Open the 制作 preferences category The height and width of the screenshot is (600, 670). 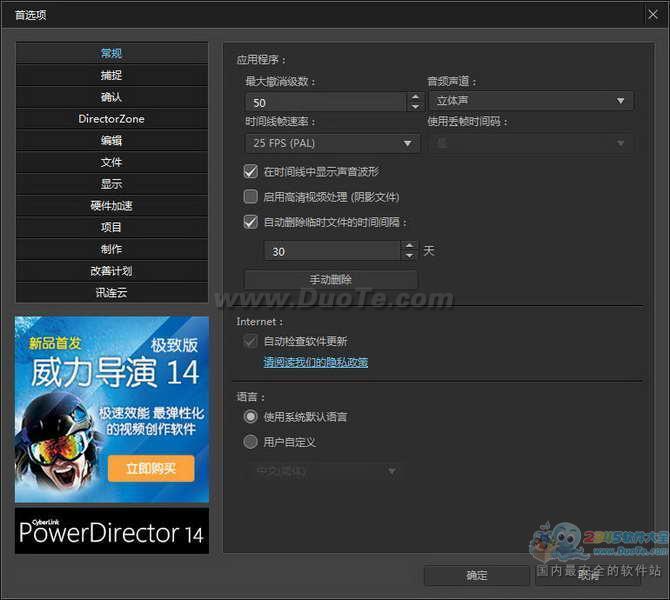[x=112, y=249]
